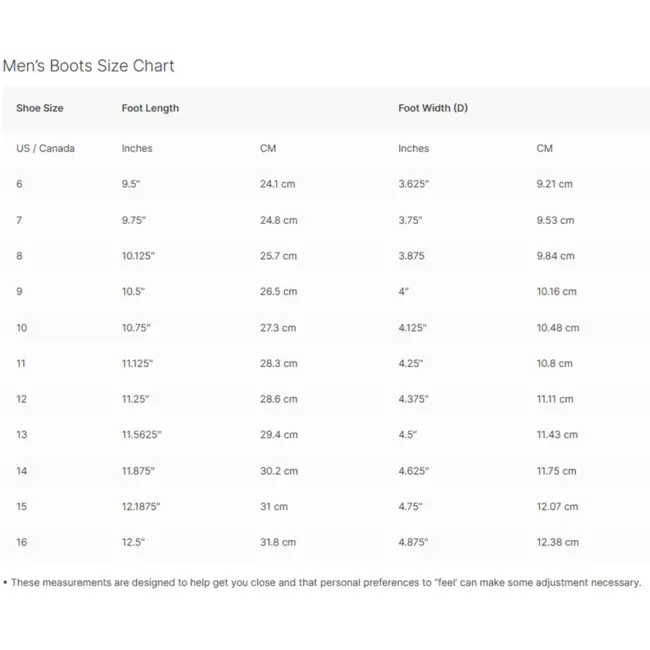Select the 4.25" foot width value

[x=410, y=364]
